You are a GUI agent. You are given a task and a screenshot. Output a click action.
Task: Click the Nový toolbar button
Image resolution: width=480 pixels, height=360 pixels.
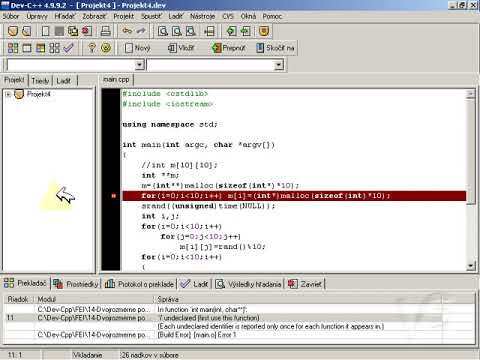[x=138, y=48]
